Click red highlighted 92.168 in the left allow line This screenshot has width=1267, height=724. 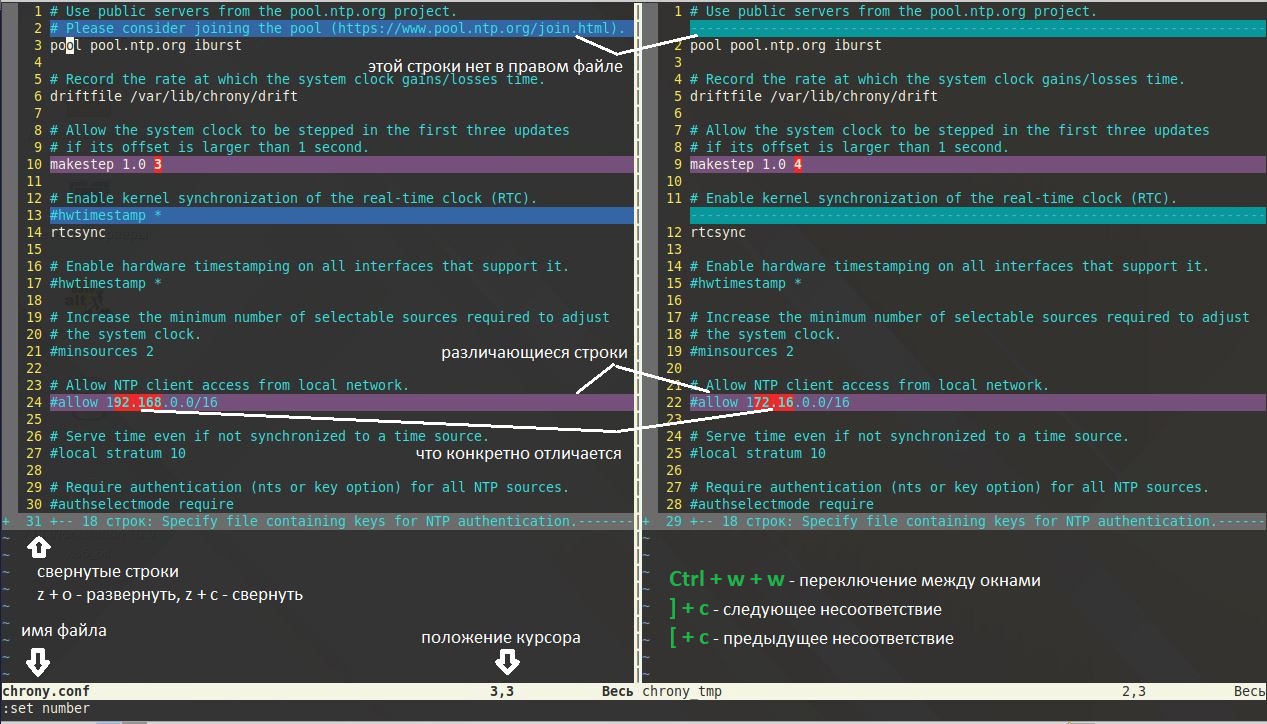(137, 402)
